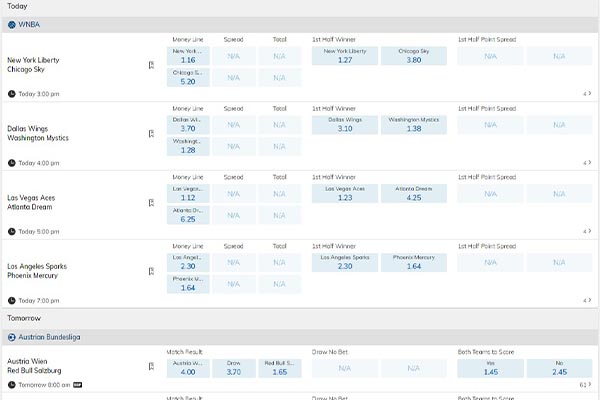Click the Tomorrow 8:00 am start time
Screen dimensions: 600x400
(x=44, y=385)
